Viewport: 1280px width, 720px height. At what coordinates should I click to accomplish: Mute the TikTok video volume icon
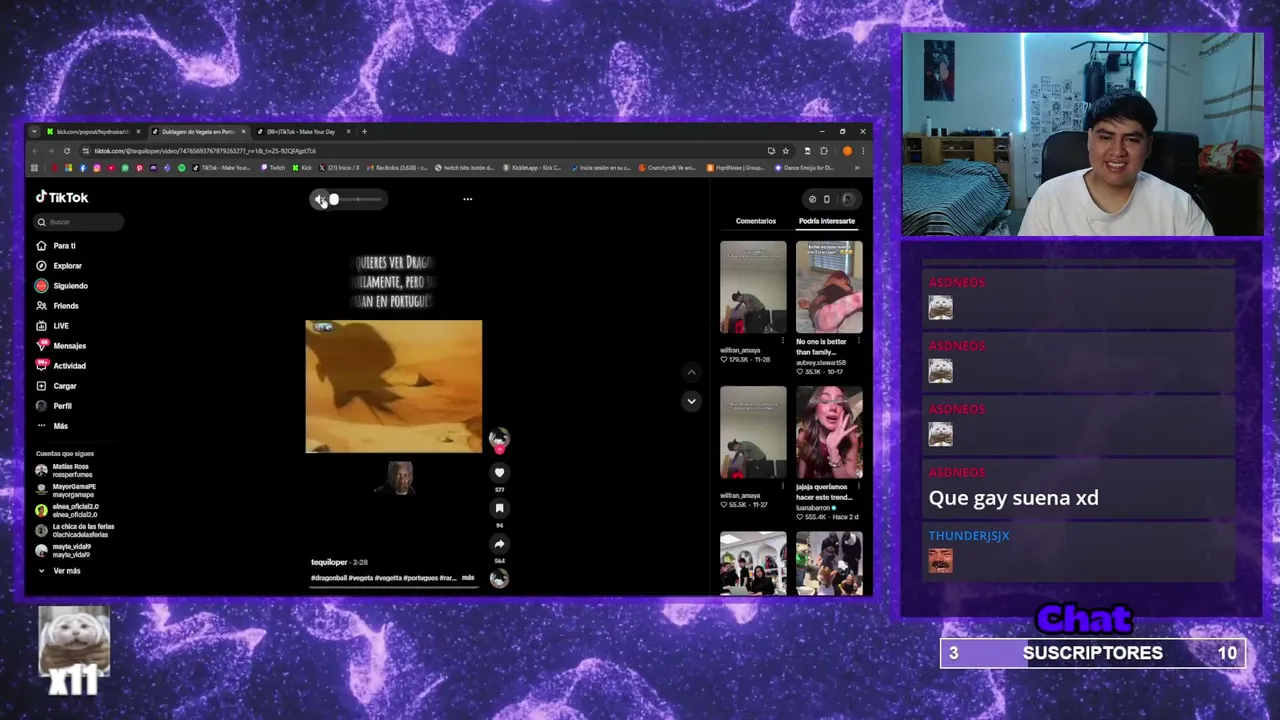point(320,199)
